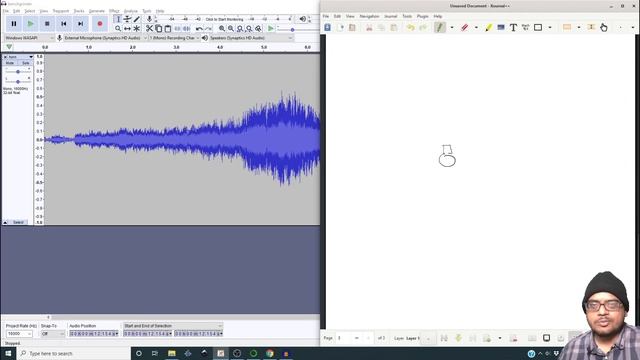Click the playback meter speaker icon
This screenshot has height=360, width=640.
tap(302, 19)
